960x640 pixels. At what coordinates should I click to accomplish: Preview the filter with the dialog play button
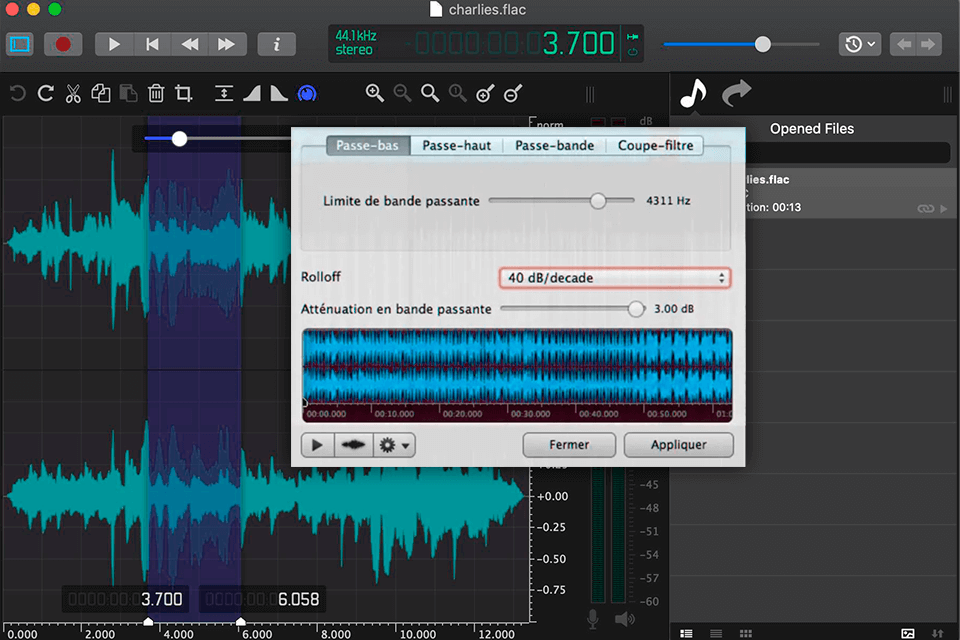coord(317,445)
